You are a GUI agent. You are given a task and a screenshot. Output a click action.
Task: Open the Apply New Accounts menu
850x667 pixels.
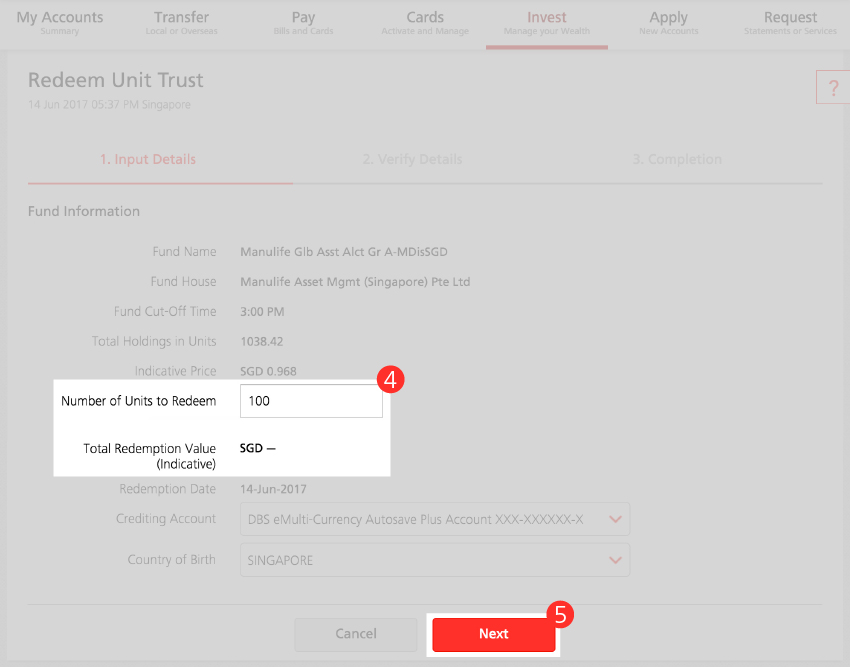[668, 23]
